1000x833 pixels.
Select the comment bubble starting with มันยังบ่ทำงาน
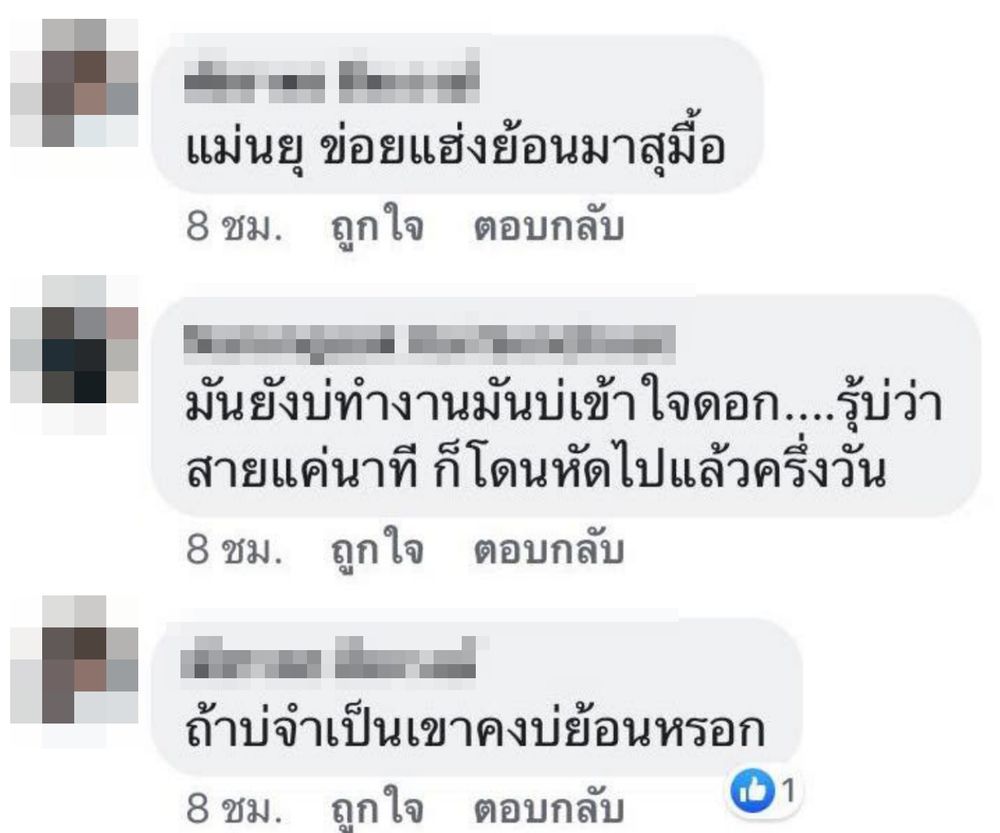pos(565,406)
